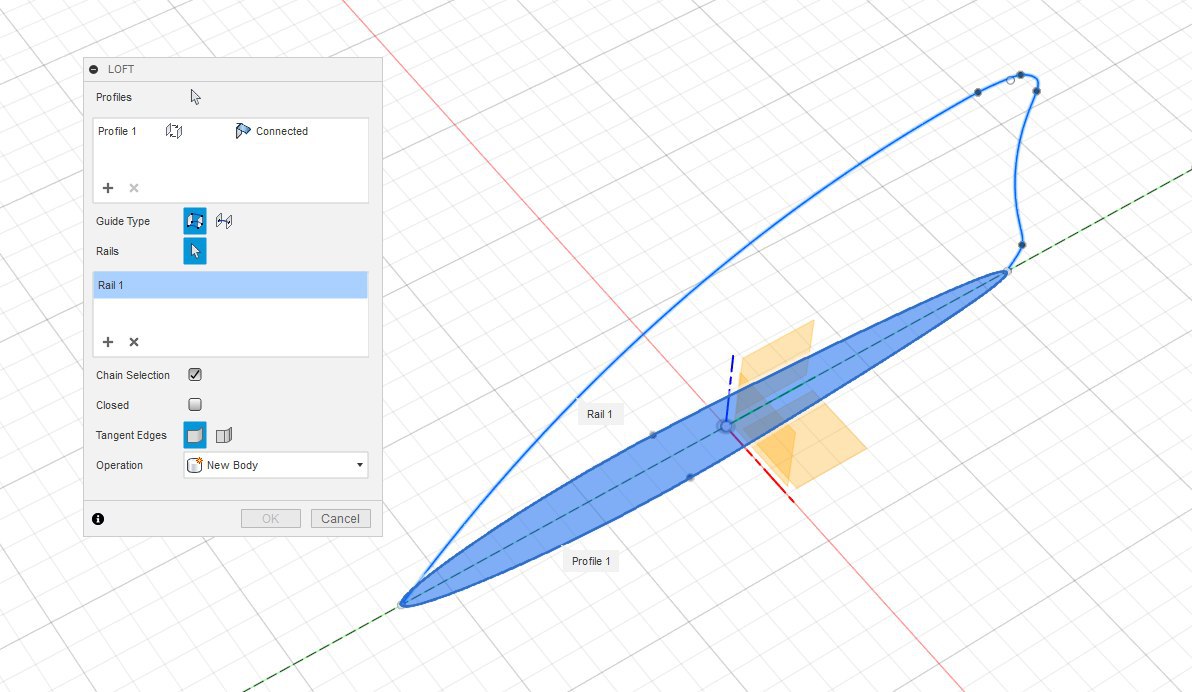Select the Profile 1 row in list
Viewport: 1192px width, 692px height.
point(230,131)
